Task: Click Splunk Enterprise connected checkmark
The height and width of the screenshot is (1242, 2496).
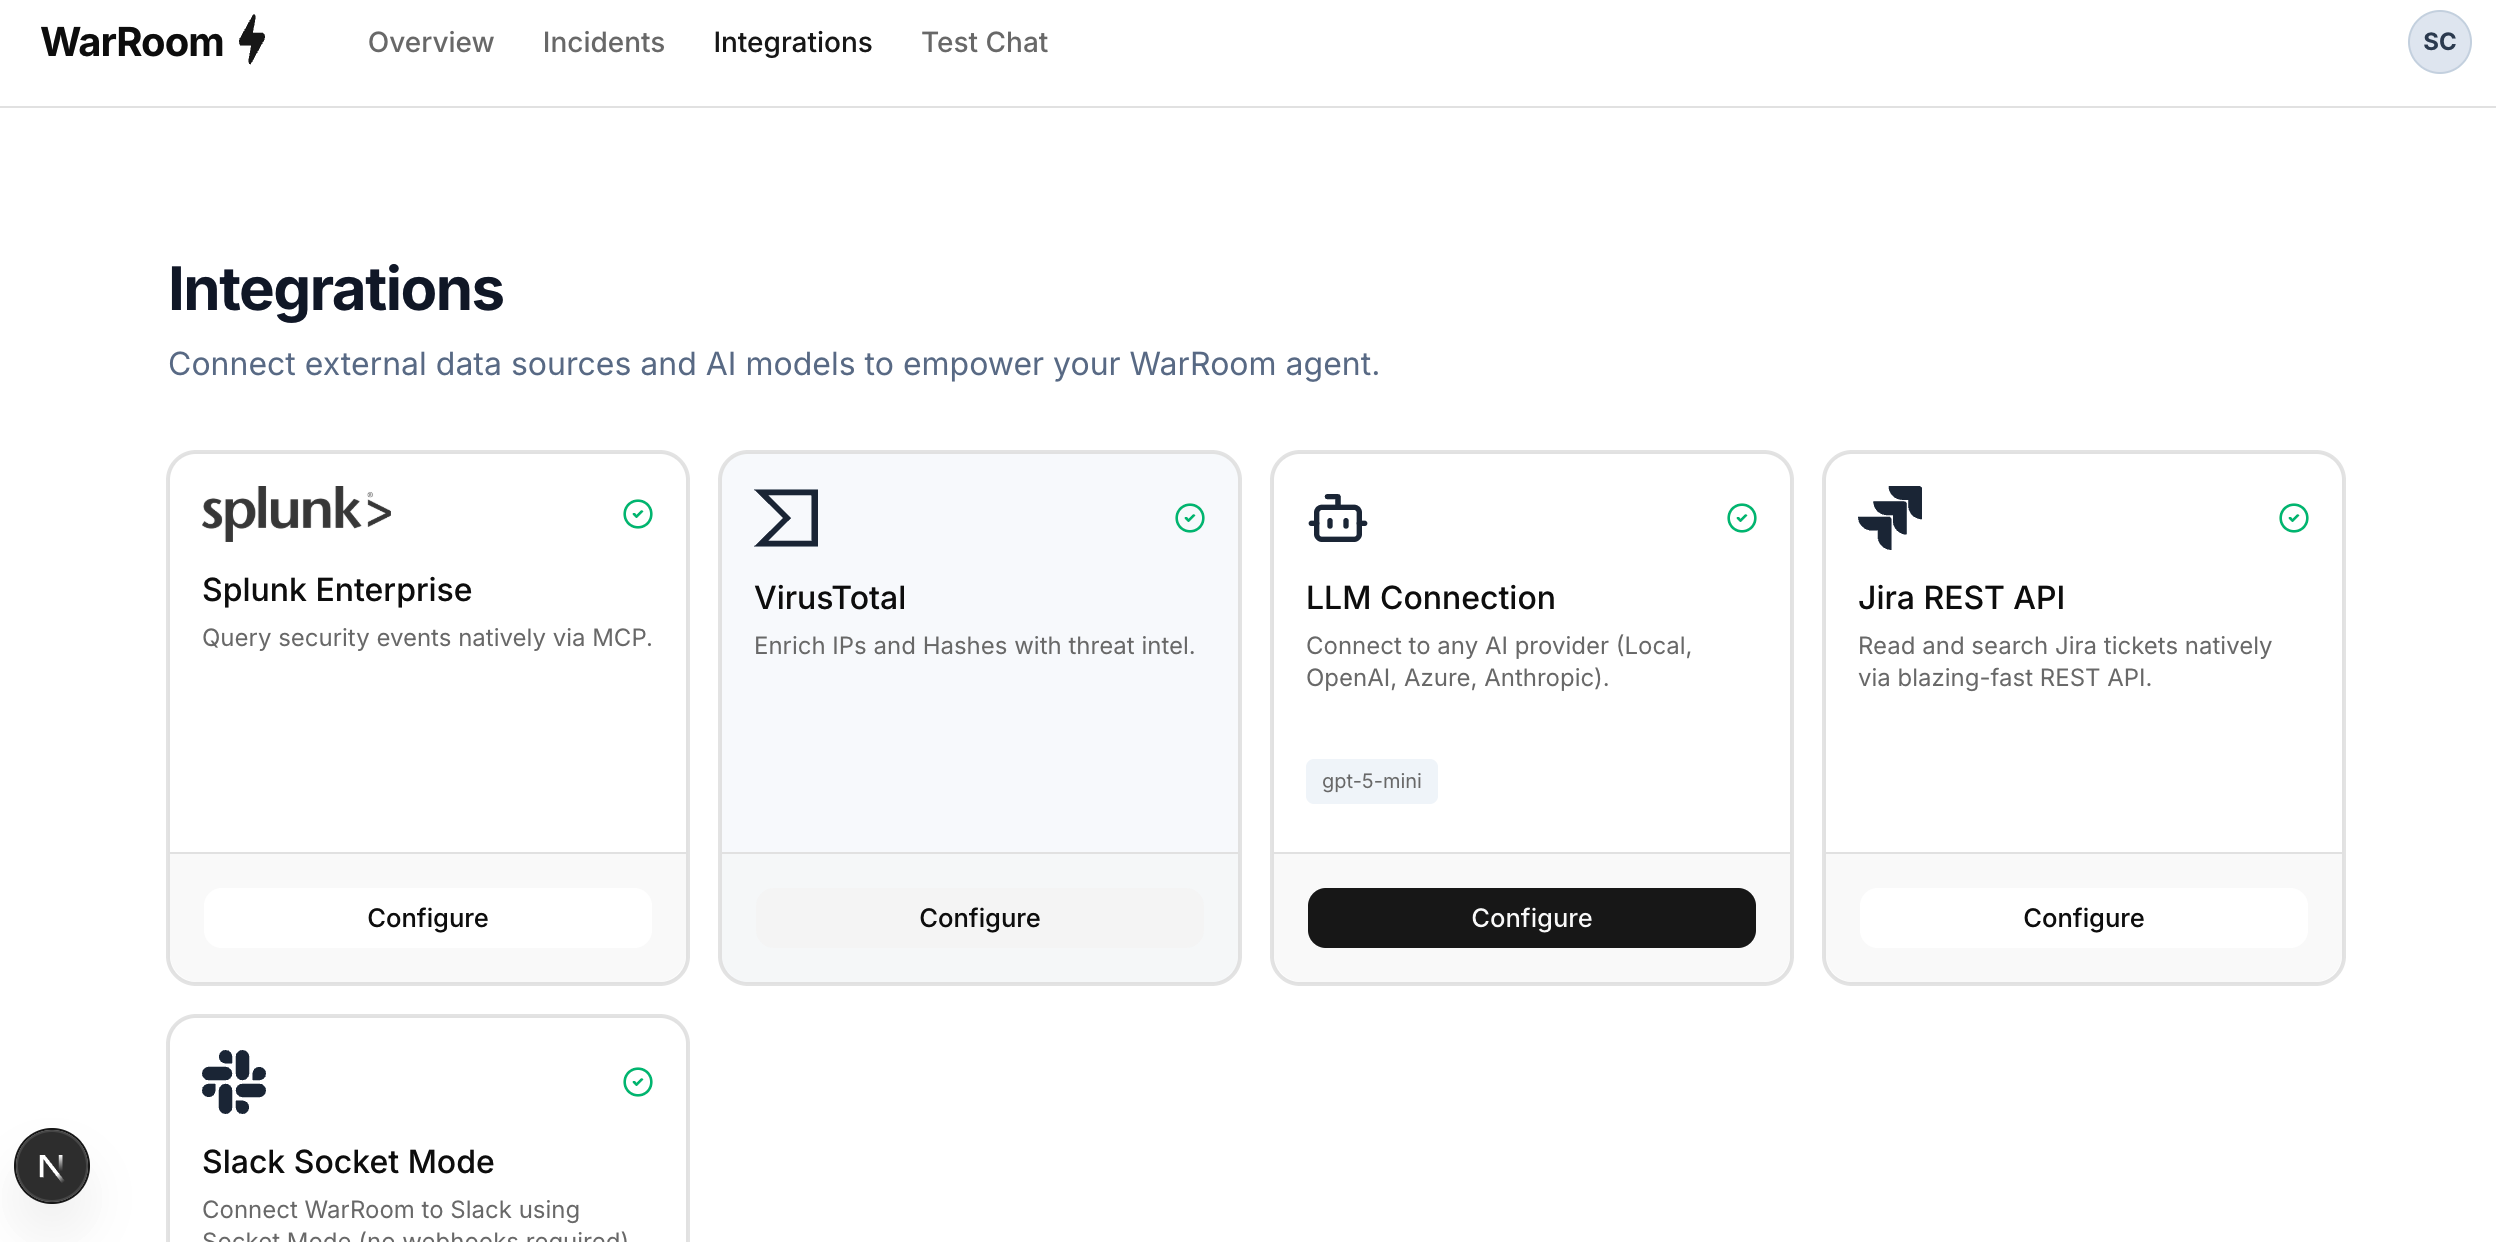Action: (638, 514)
